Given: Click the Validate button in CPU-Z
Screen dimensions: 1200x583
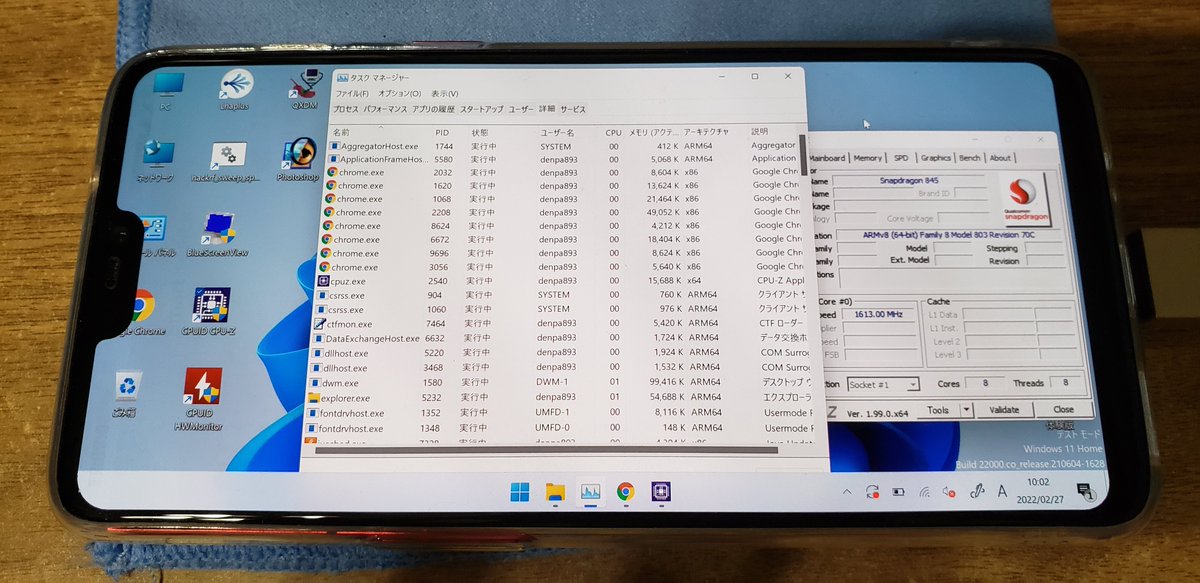Looking at the screenshot, I should click(x=1004, y=409).
